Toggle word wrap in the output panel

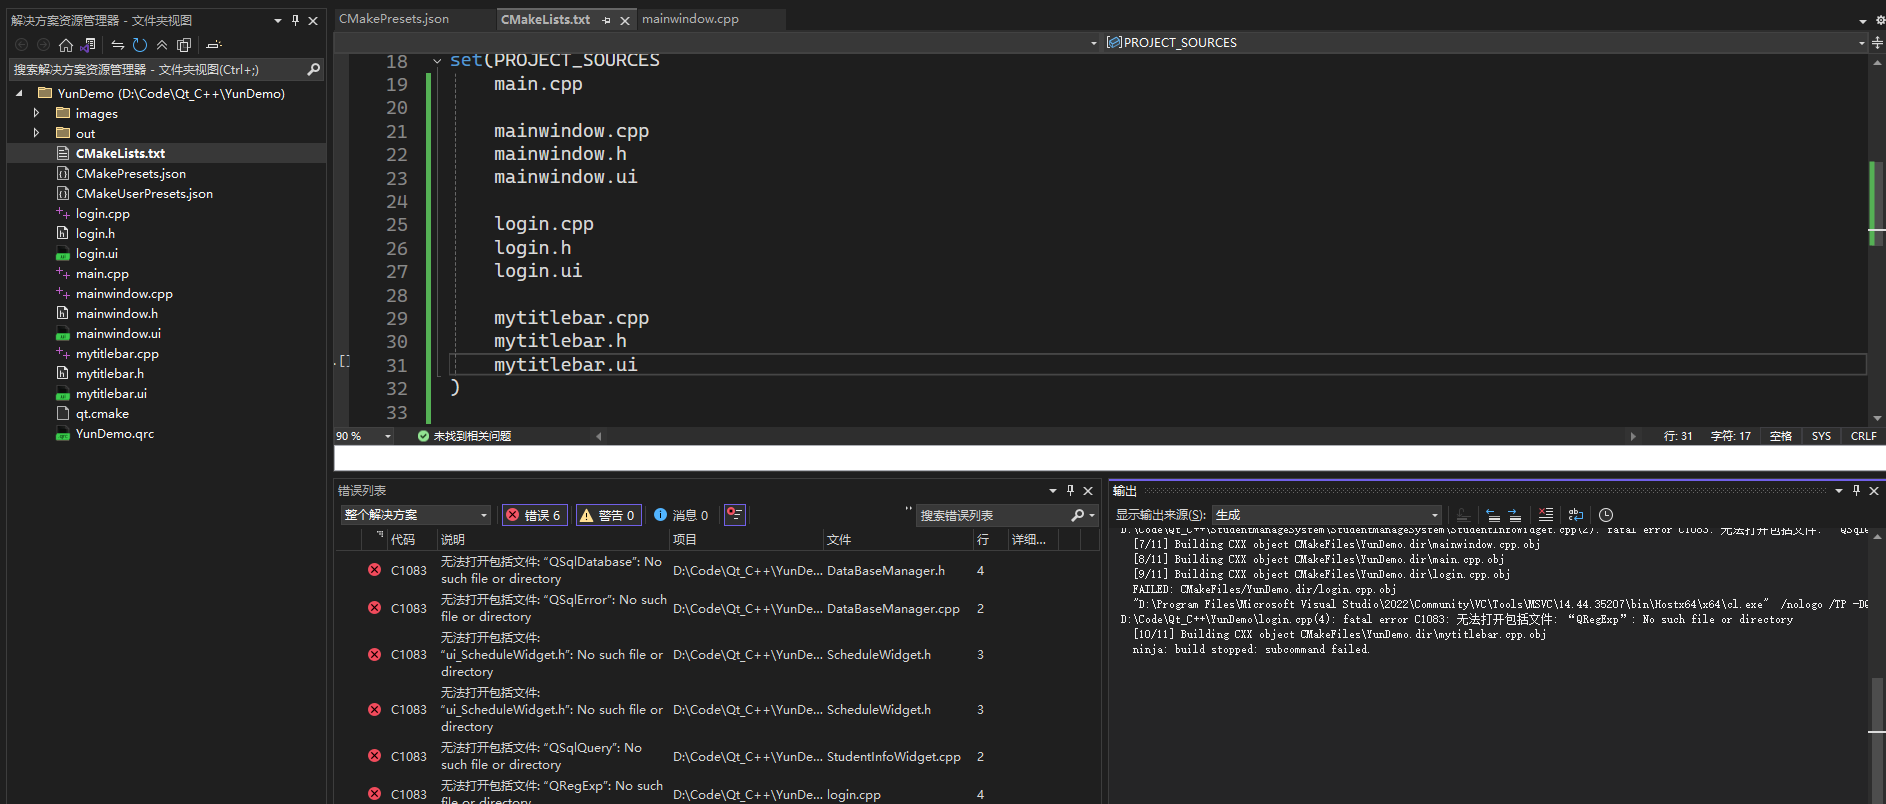(x=1576, y=515)
